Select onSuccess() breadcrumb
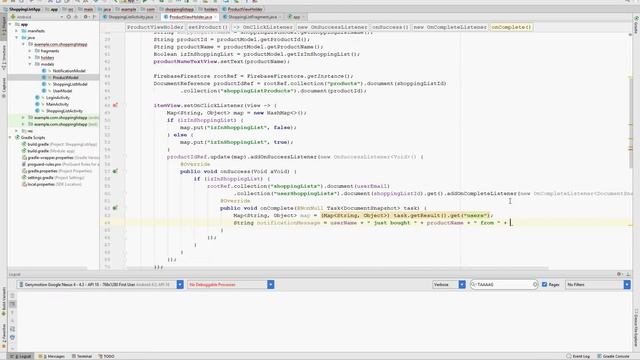Viewport: 640px width, 360px height. point(390,27)
